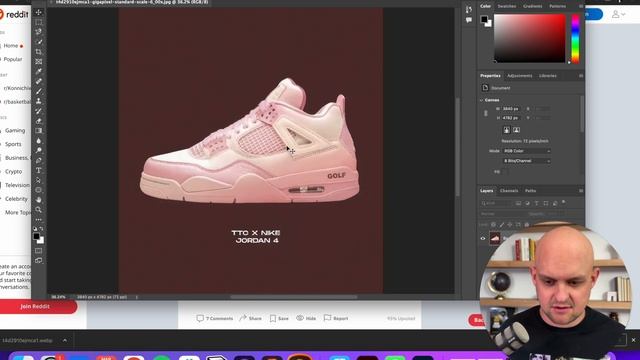Toggle shape layer filter in Layers panel
Viewport: 640px width, 360px height.
point(546,203)
